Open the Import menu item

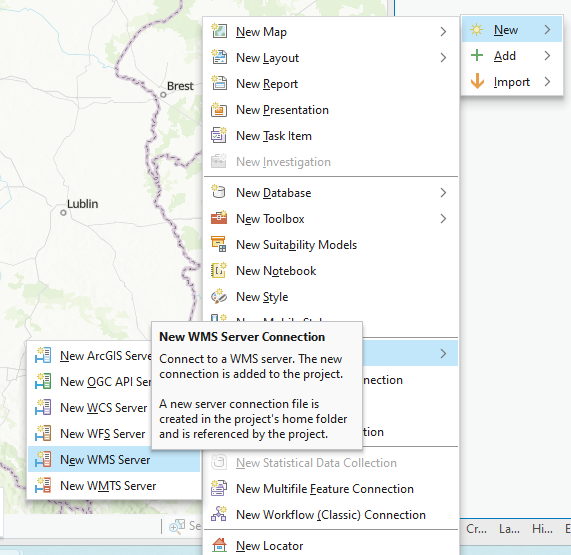click(512, 82)
